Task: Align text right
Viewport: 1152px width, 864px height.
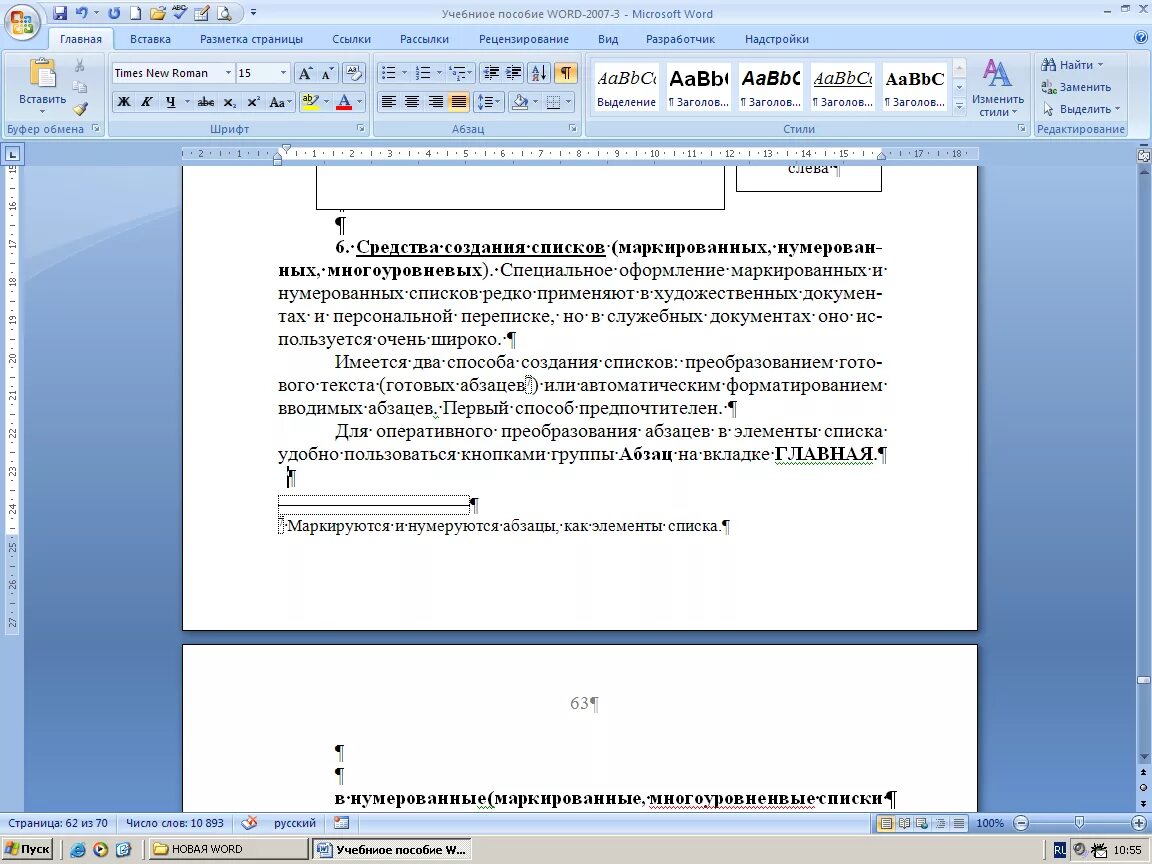Action: pos(435,102)
